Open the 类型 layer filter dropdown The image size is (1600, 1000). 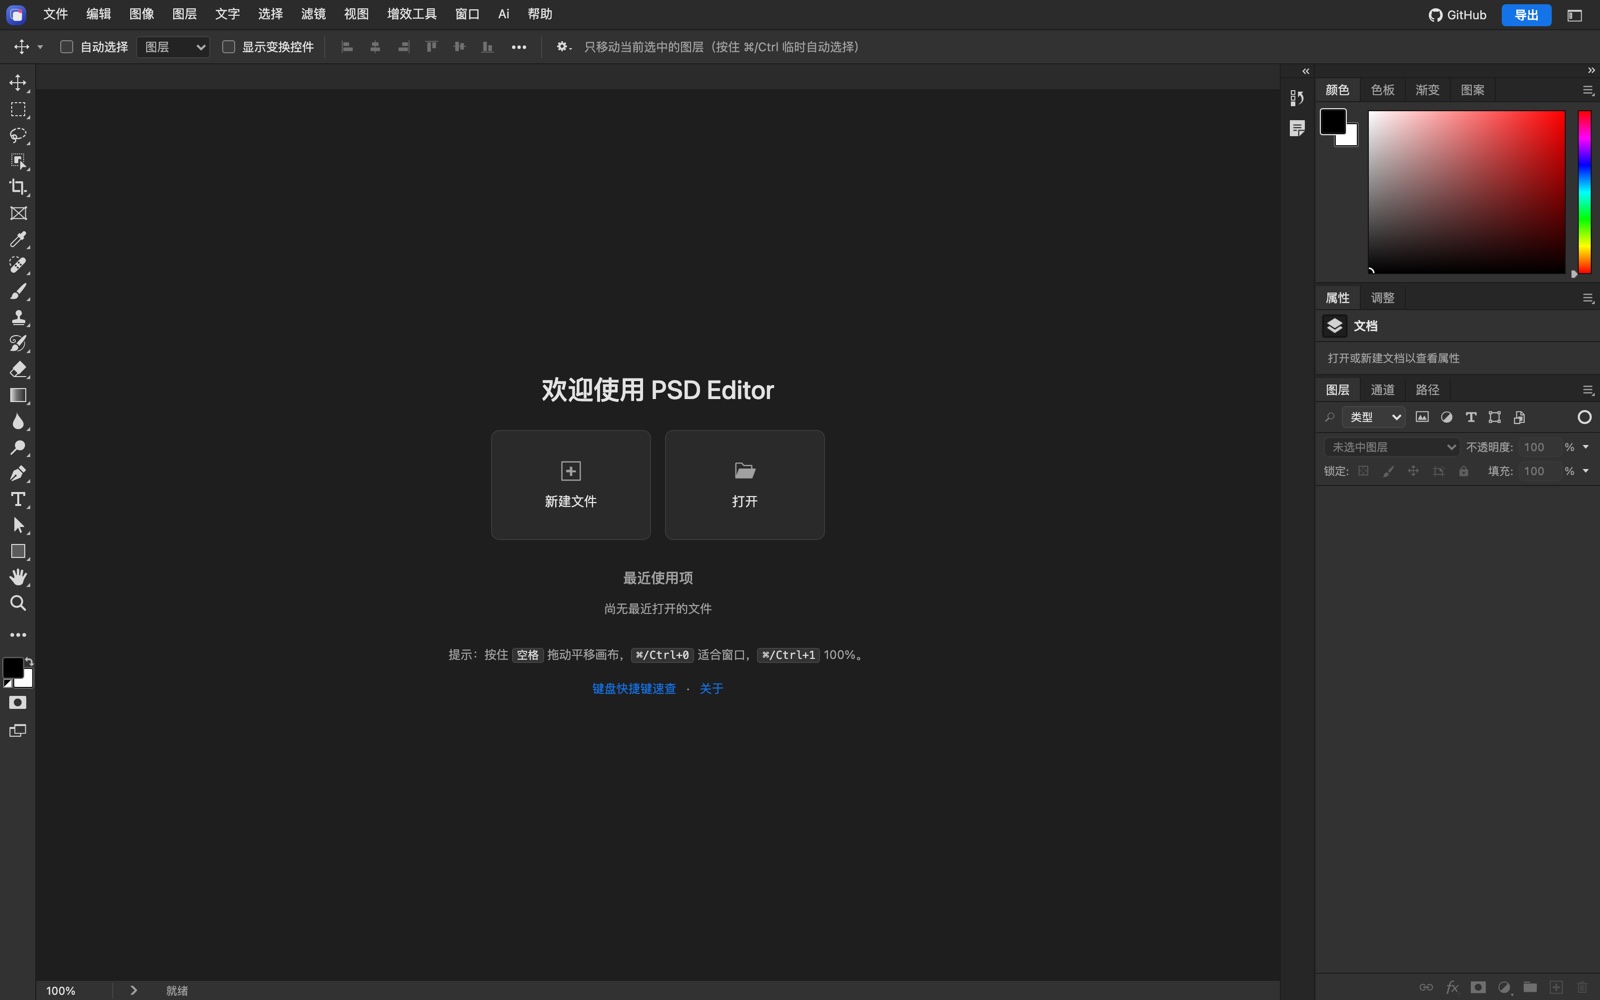click(x=1373, y=417)
